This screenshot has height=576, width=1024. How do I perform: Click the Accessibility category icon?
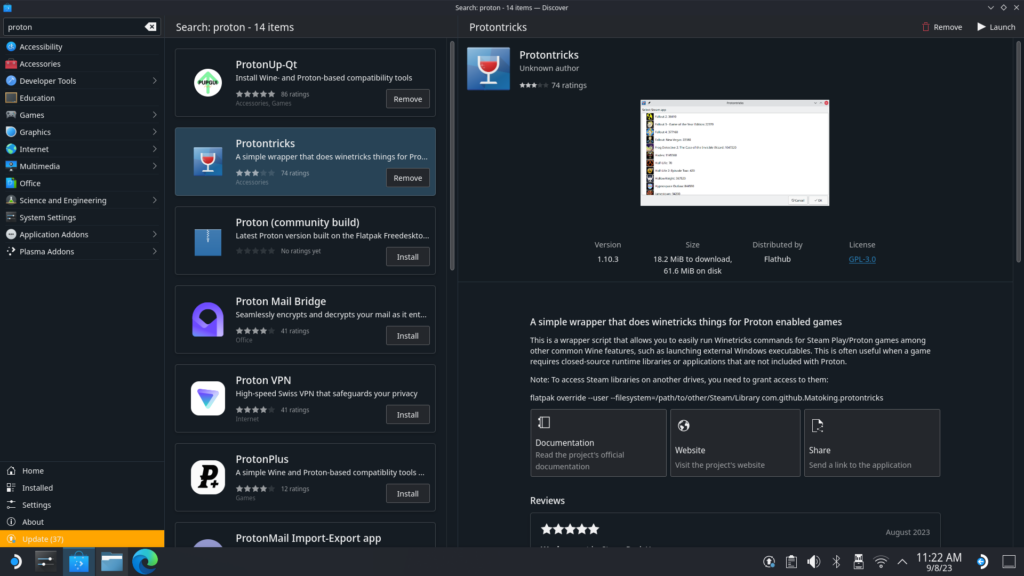(x=11, y=46)
